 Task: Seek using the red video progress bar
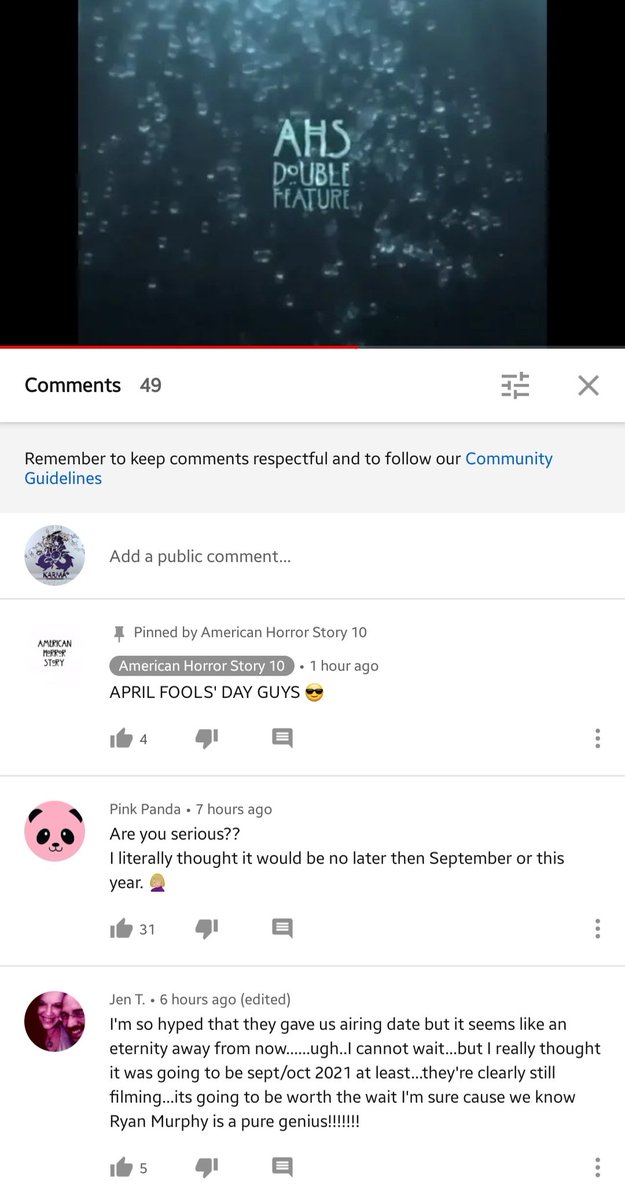tap(312, 347)
